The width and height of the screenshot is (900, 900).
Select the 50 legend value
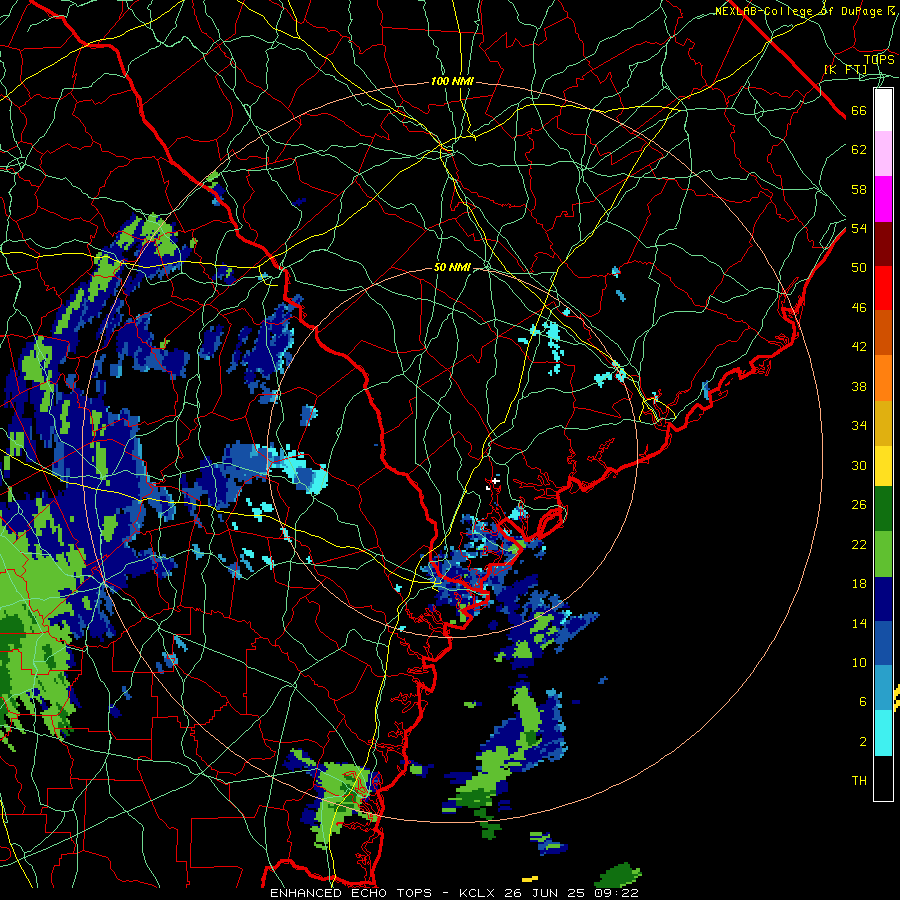[859, 267]
